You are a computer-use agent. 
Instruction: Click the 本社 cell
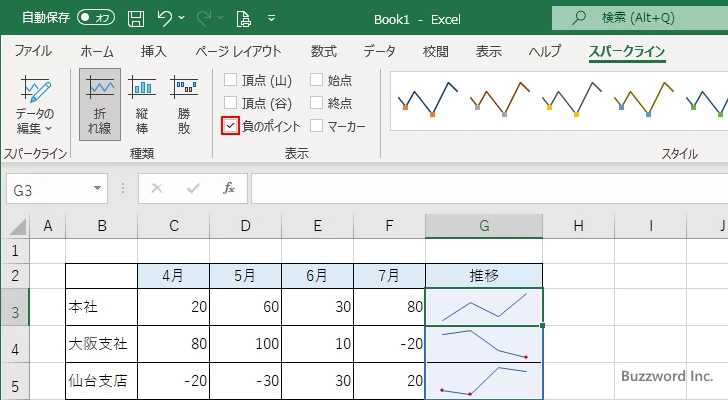101,307
